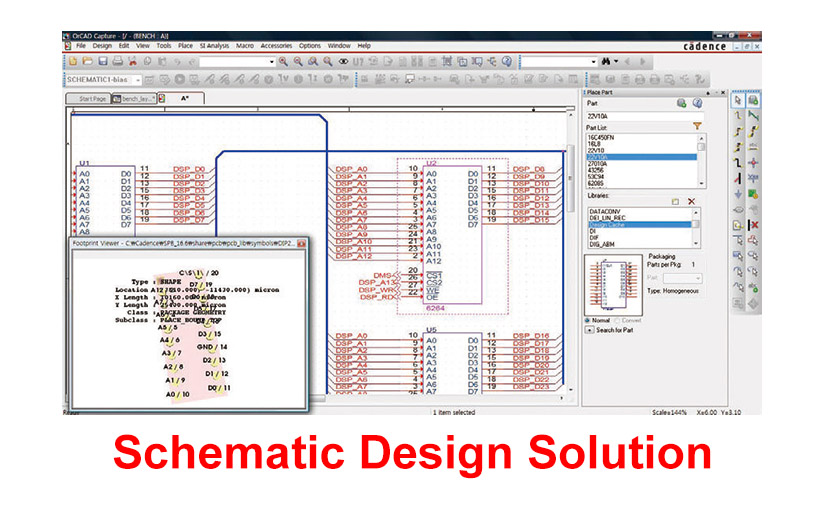Expand the Search for Part section
Image resolution: width=824 pixels, height=531 pixels.
click(590, 330)
